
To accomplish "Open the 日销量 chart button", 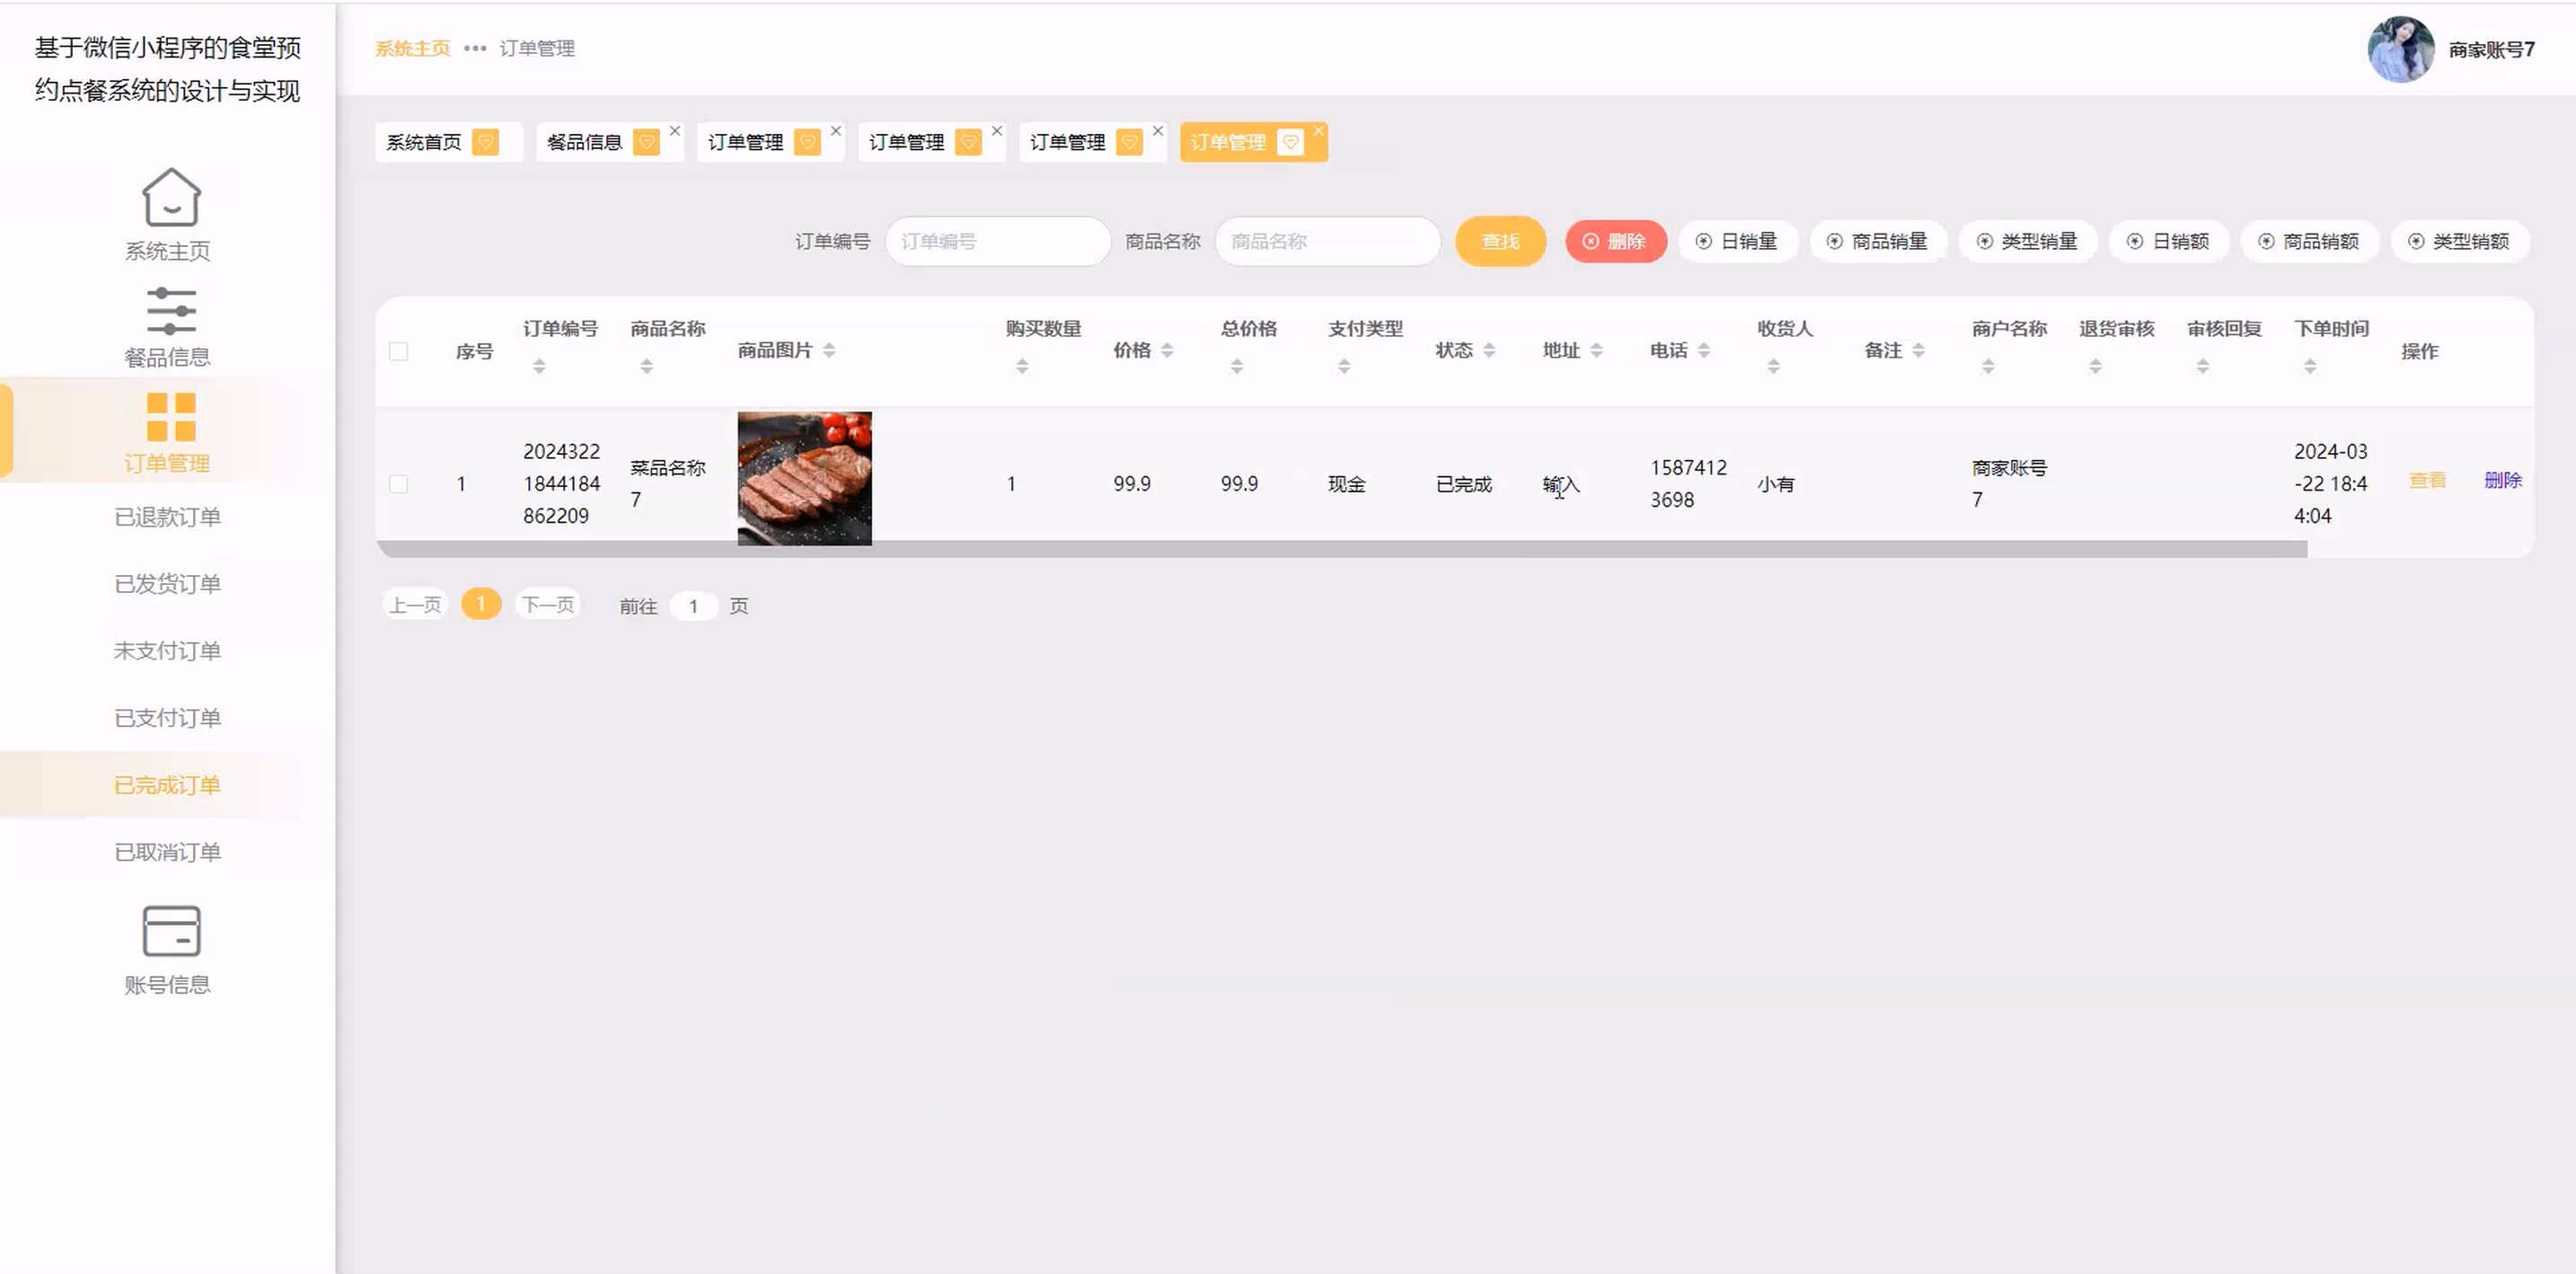I will [1737, 241].
